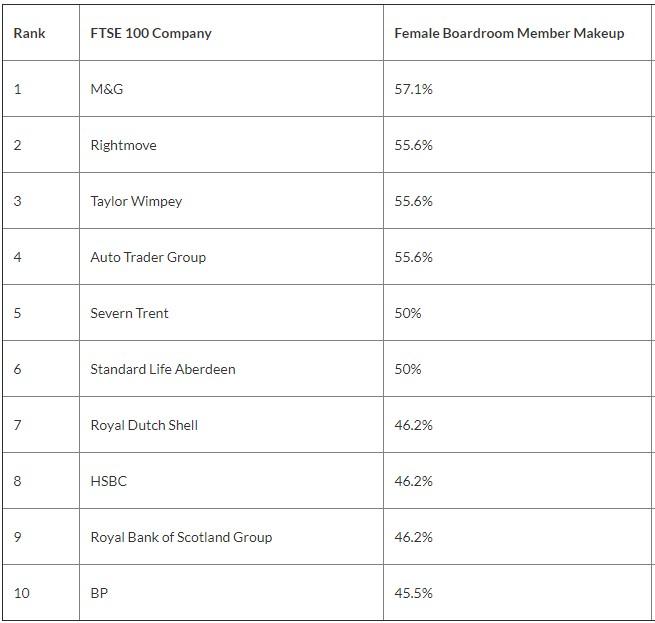Select the BP company cell
Image resolution: width=655 pixels, height=623 pixels.
tap(99, 593)
